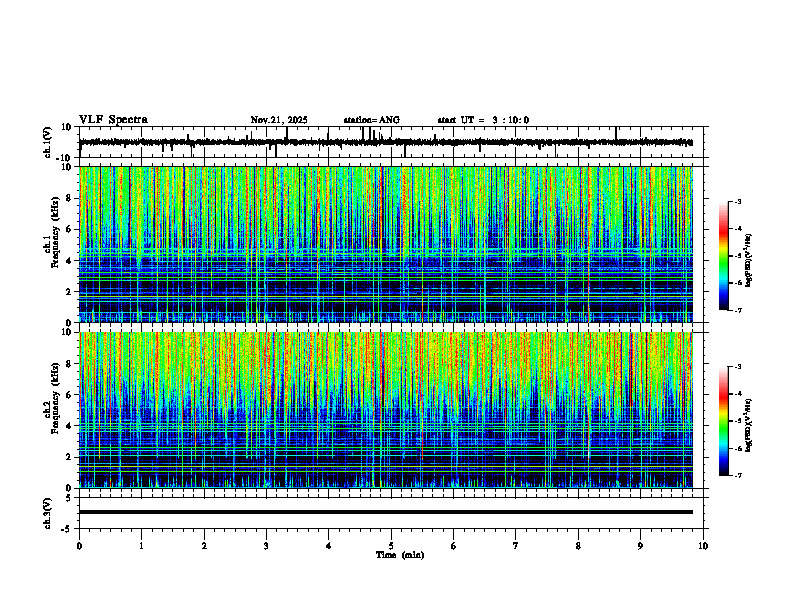Image resolution: width=792 pixels, height=612 pixels.
Task: Click the 4 kHz tick label on ch.1 axis
Action: 69,261
